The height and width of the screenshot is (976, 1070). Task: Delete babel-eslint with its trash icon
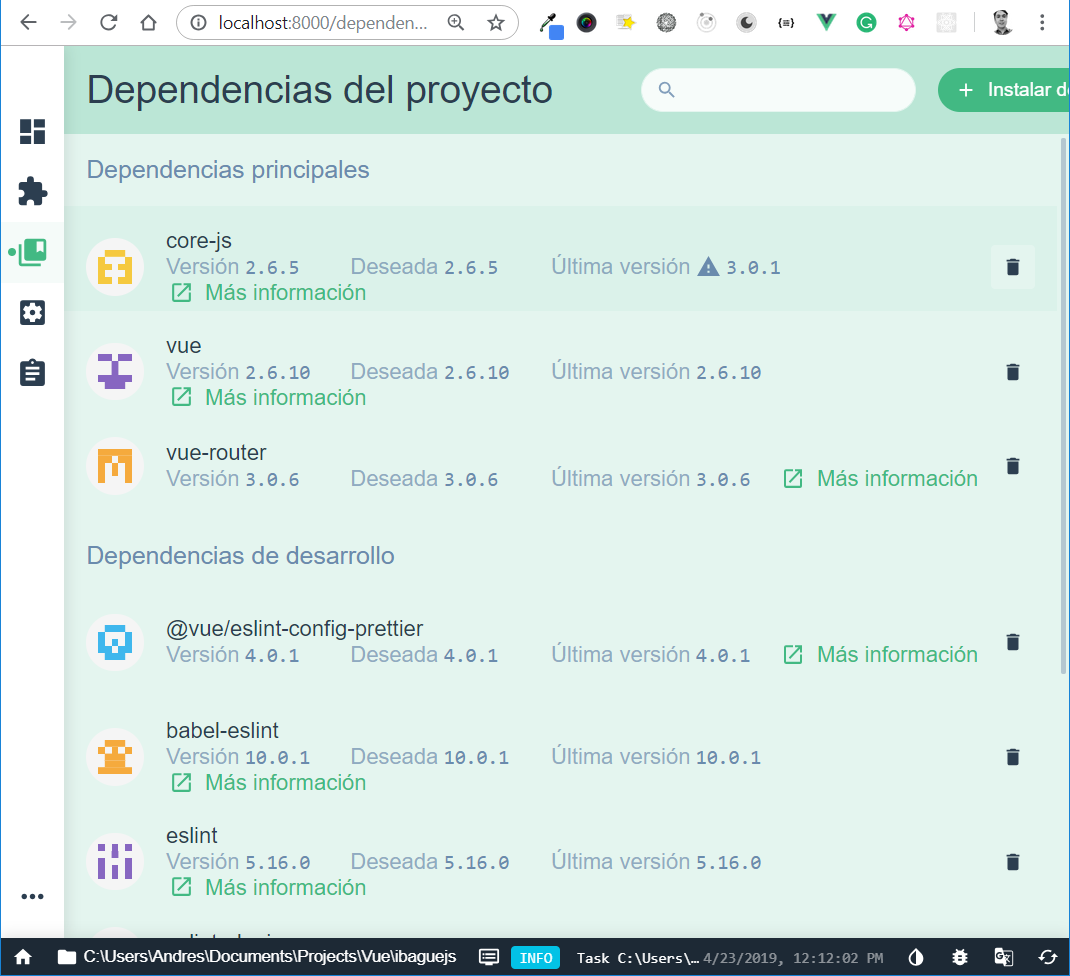[1013, 757]
